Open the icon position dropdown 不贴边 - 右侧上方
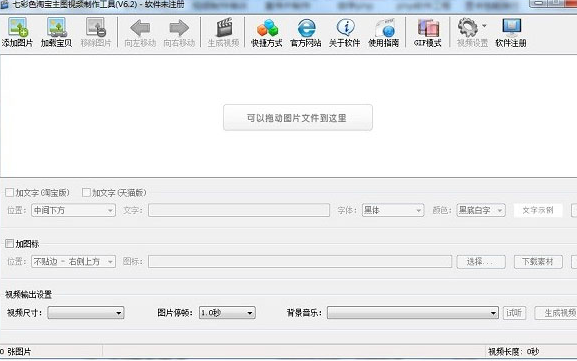Image resolution: width=577 pixels, height=361 pixels. [73, 261]
